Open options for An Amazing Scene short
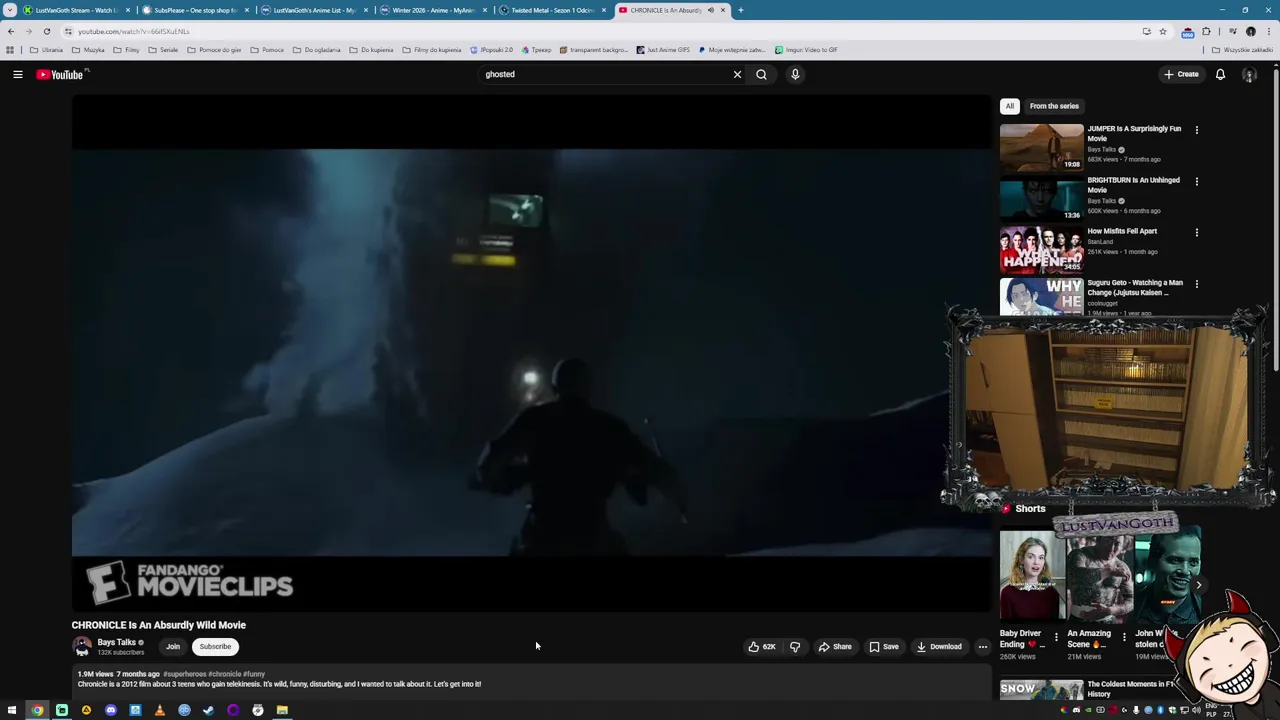 (1124, 637)
